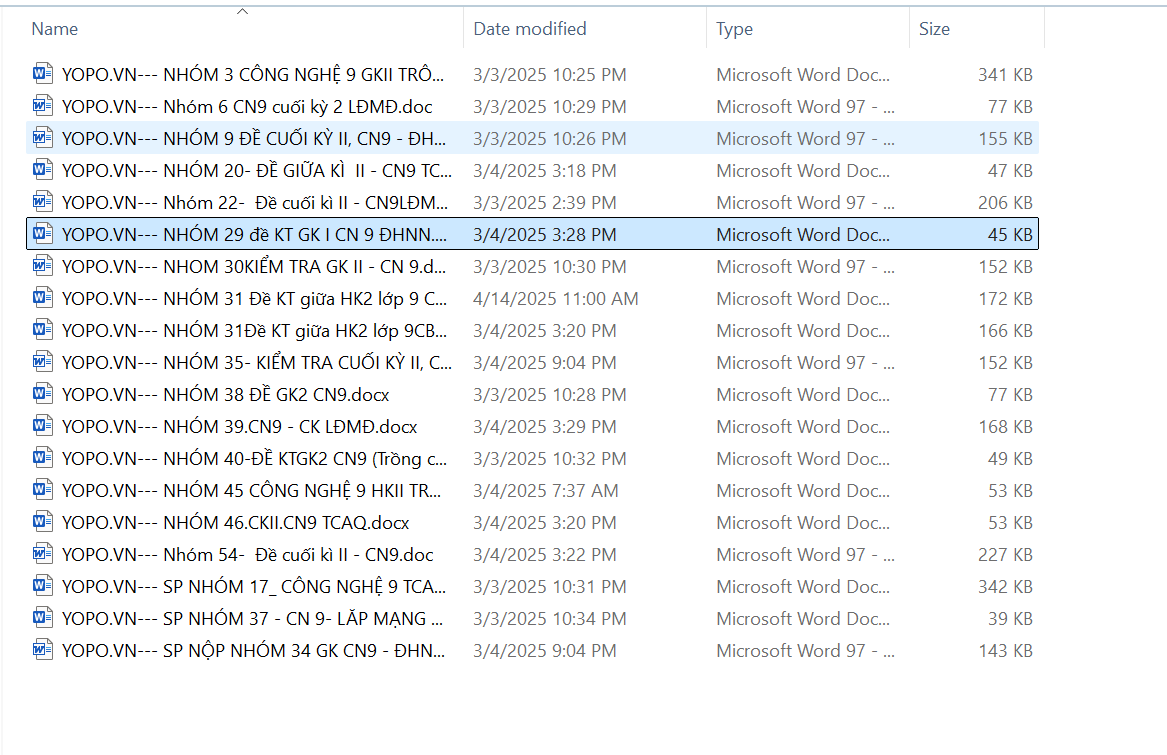
Task: Select file NHÓM 35- KIỂM TRA CUỐI KỲ II
Action: click(x=256, y=363)
